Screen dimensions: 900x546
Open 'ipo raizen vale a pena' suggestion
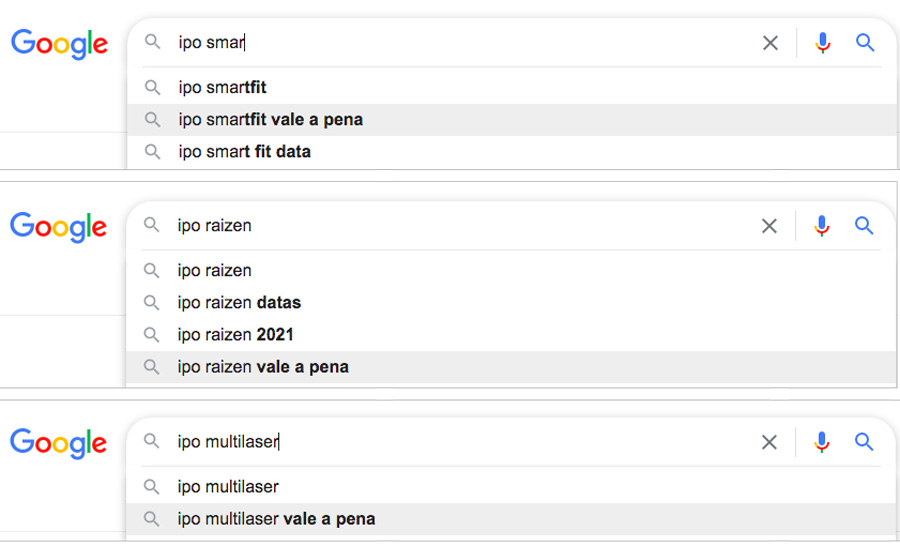(263, 367)
